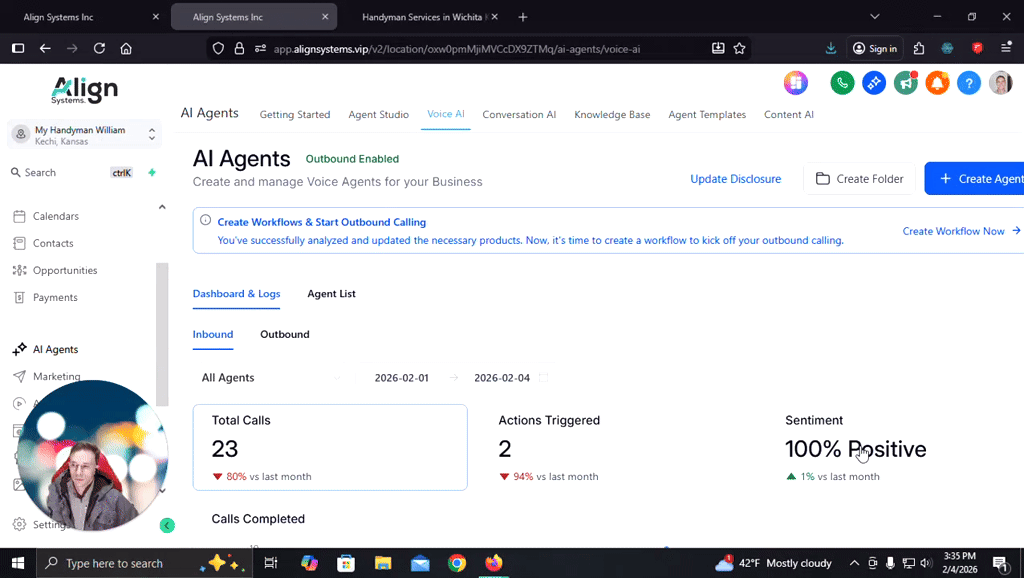Click Update Disclosure link
This screenshot has width=1024, height=578.
(x=735, y=179)
